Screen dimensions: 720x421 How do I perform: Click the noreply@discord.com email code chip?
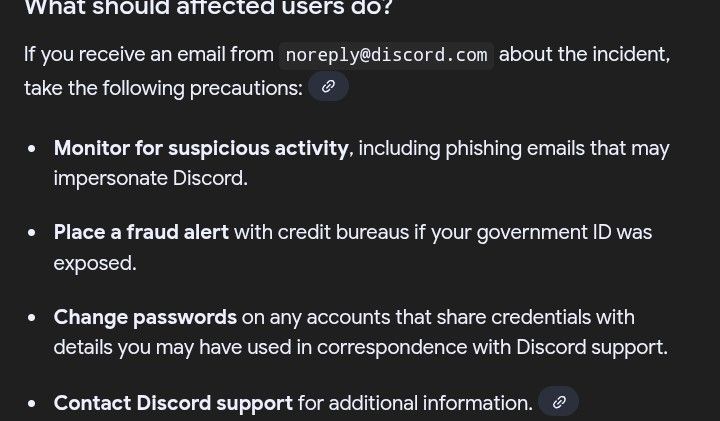pos(386,55)
